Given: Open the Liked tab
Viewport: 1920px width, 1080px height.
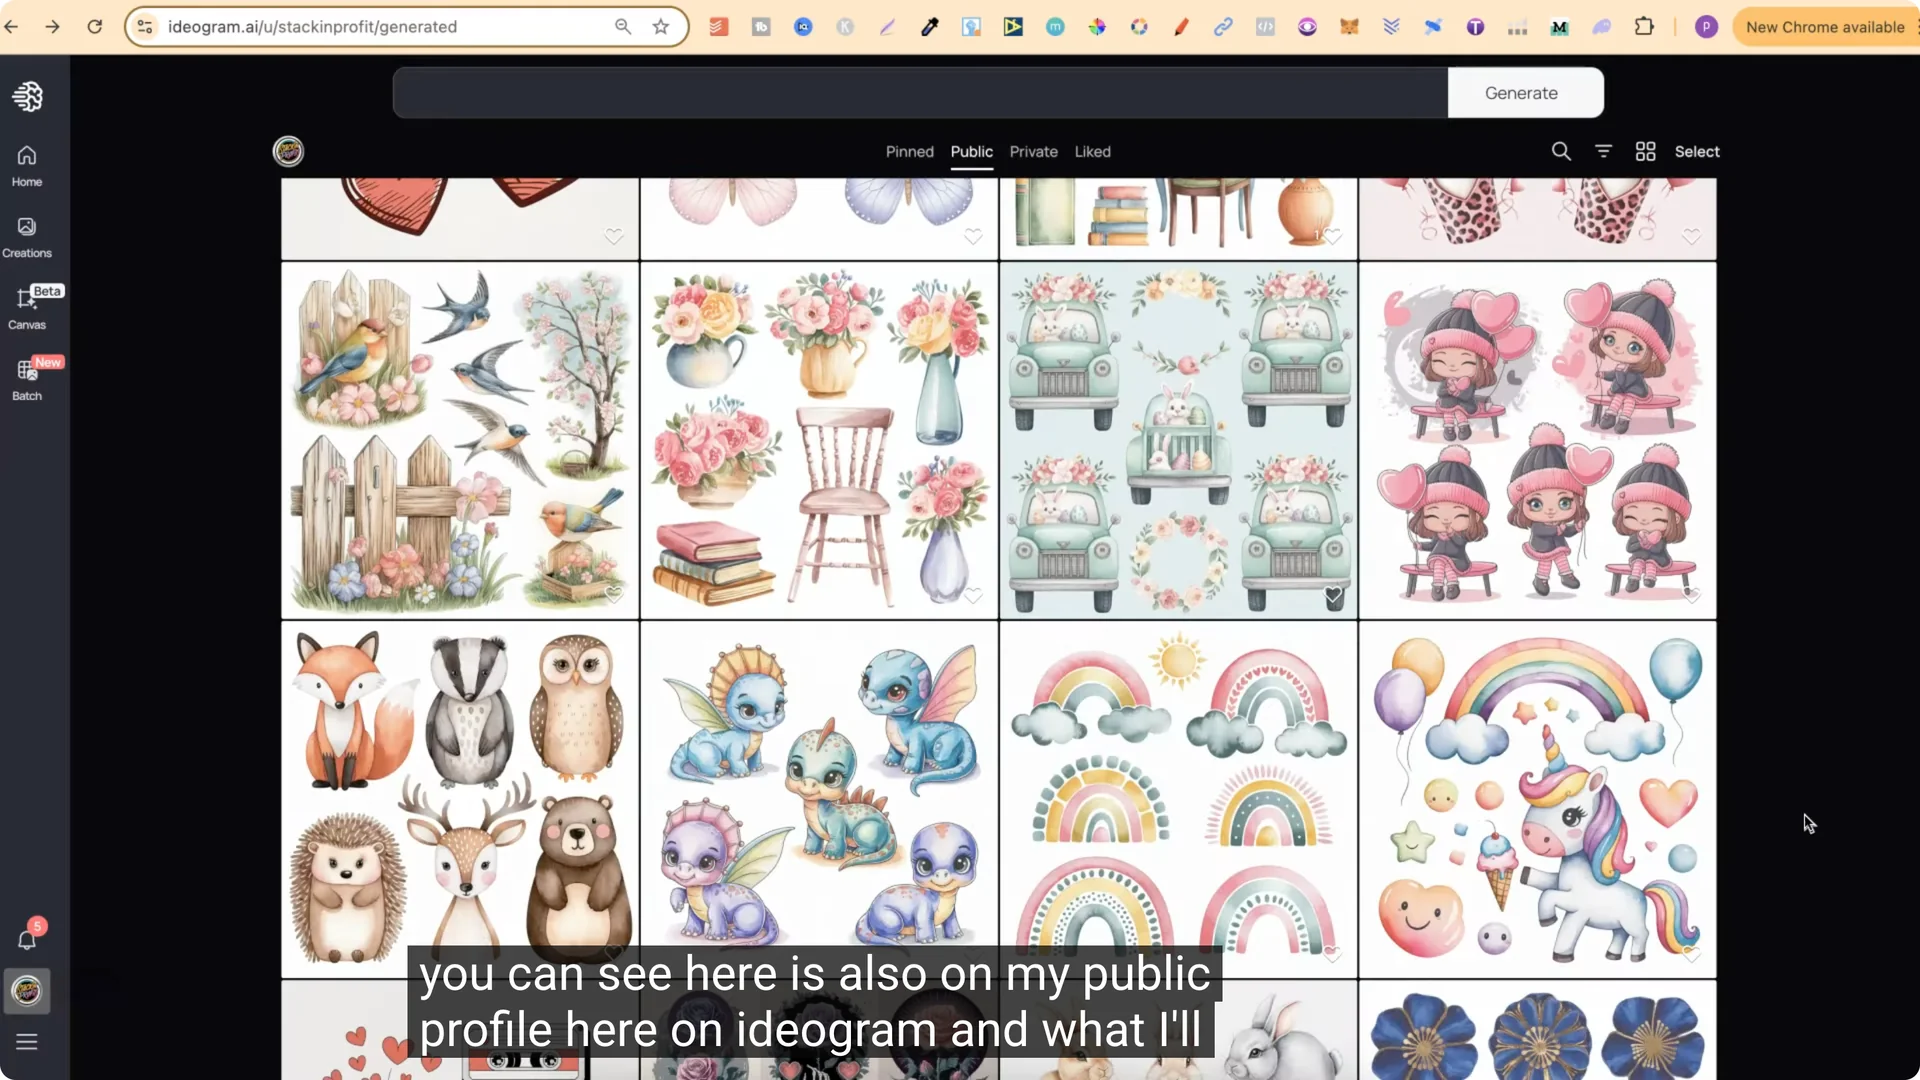Looking at the screenshot, I should tap(1092, 151).
